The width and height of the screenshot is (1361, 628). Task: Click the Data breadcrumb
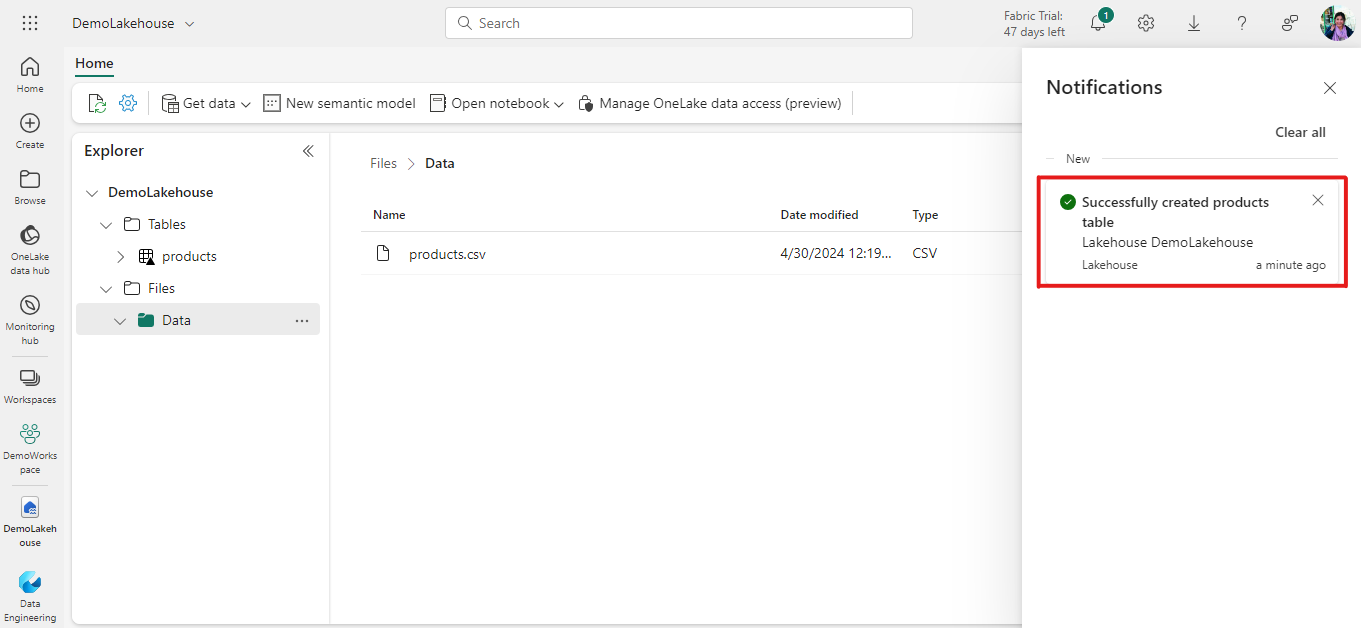click(x=440, y=163)
